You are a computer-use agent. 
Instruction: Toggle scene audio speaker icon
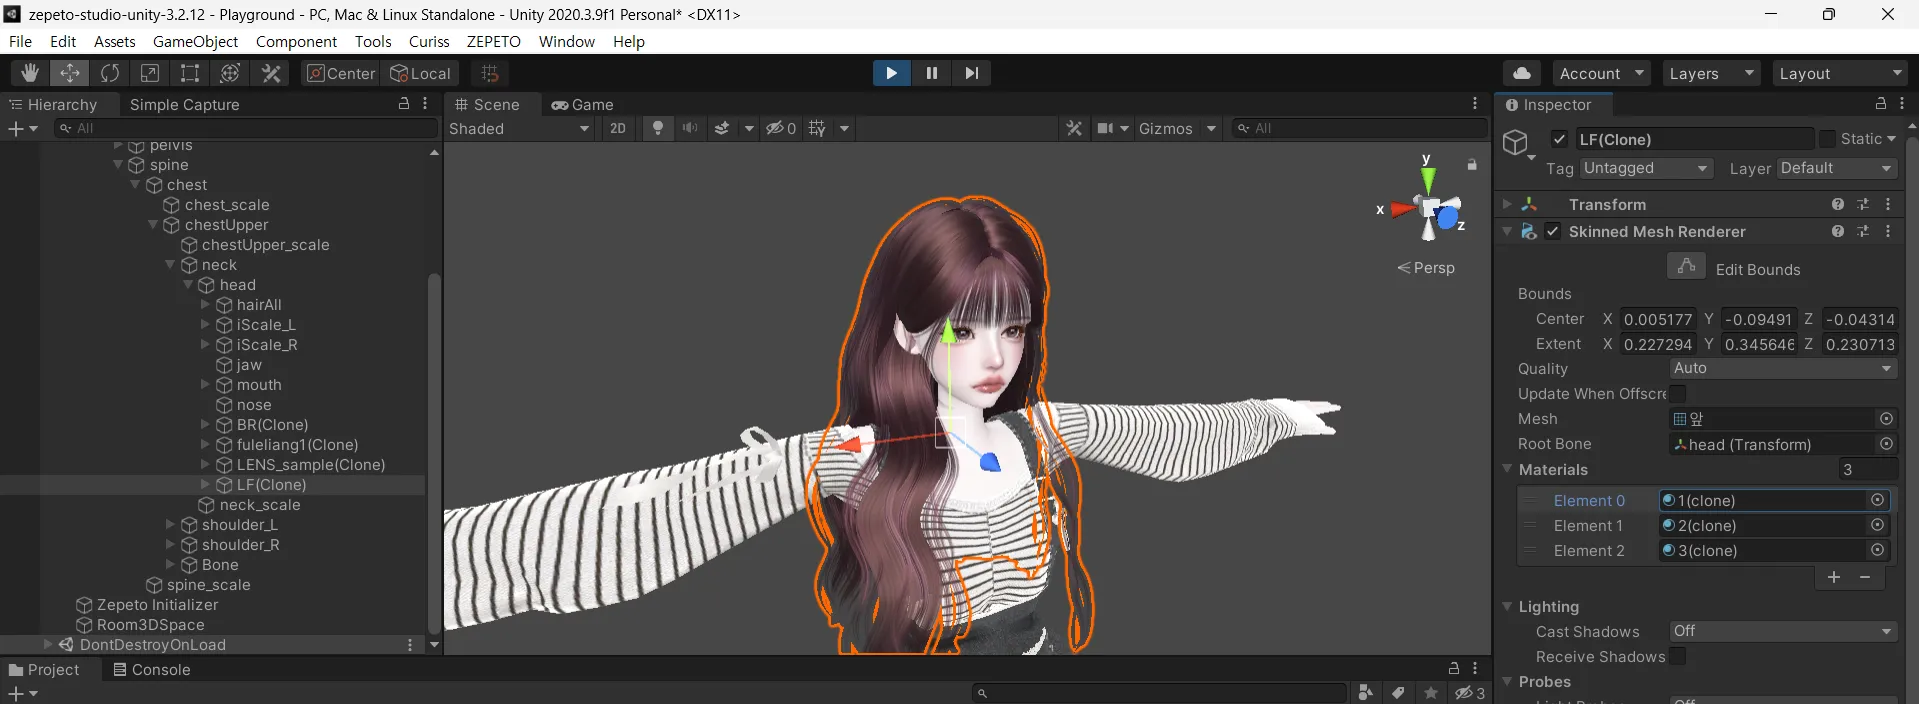click(690, 128)
